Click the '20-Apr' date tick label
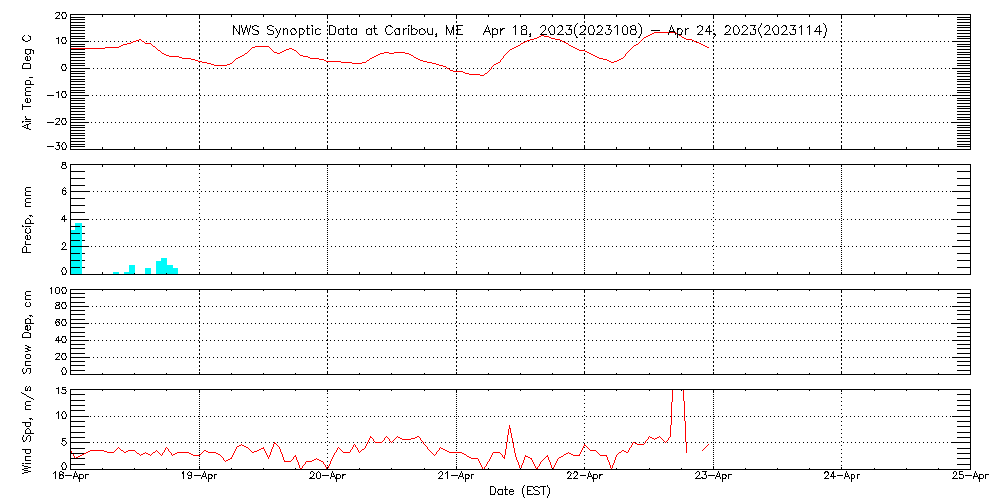The height and width of the screenshot is (500, 1000). coord(328,477)
